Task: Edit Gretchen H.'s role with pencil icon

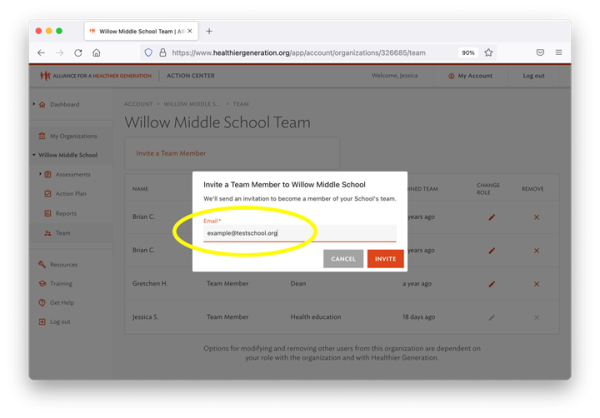Action: pos(491,283)
